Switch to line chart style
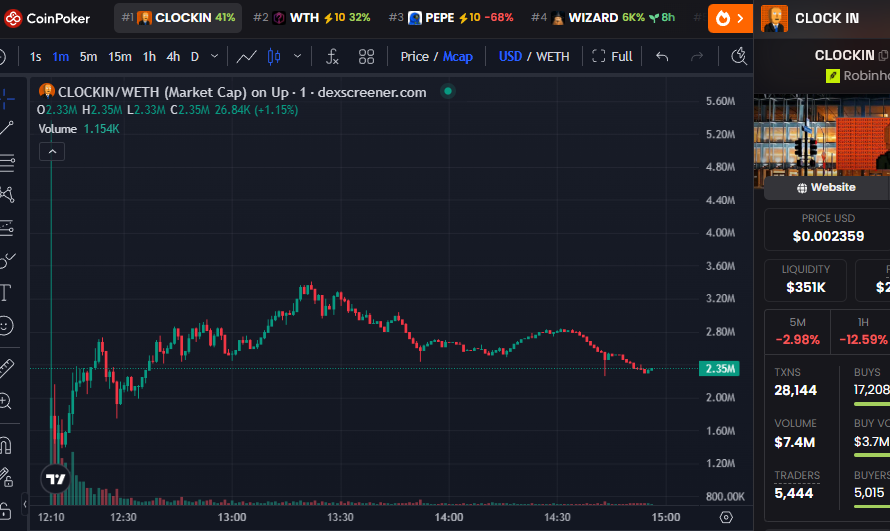The height and width of the screenshot is (531, 890). (x=246, y=56)
